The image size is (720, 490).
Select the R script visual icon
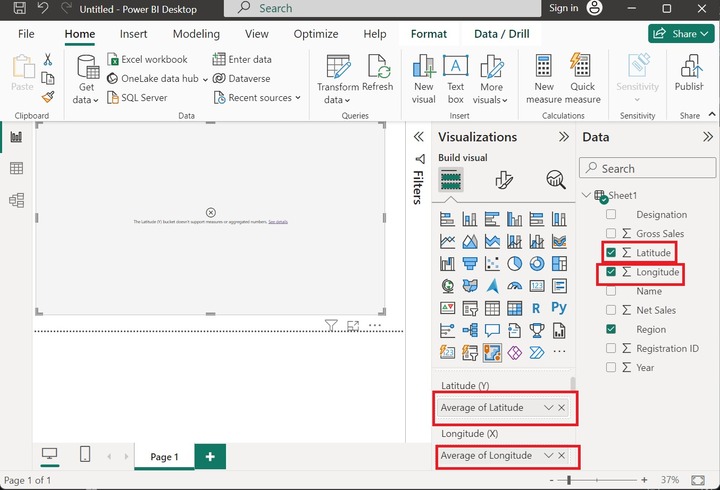tap(537, 308)
